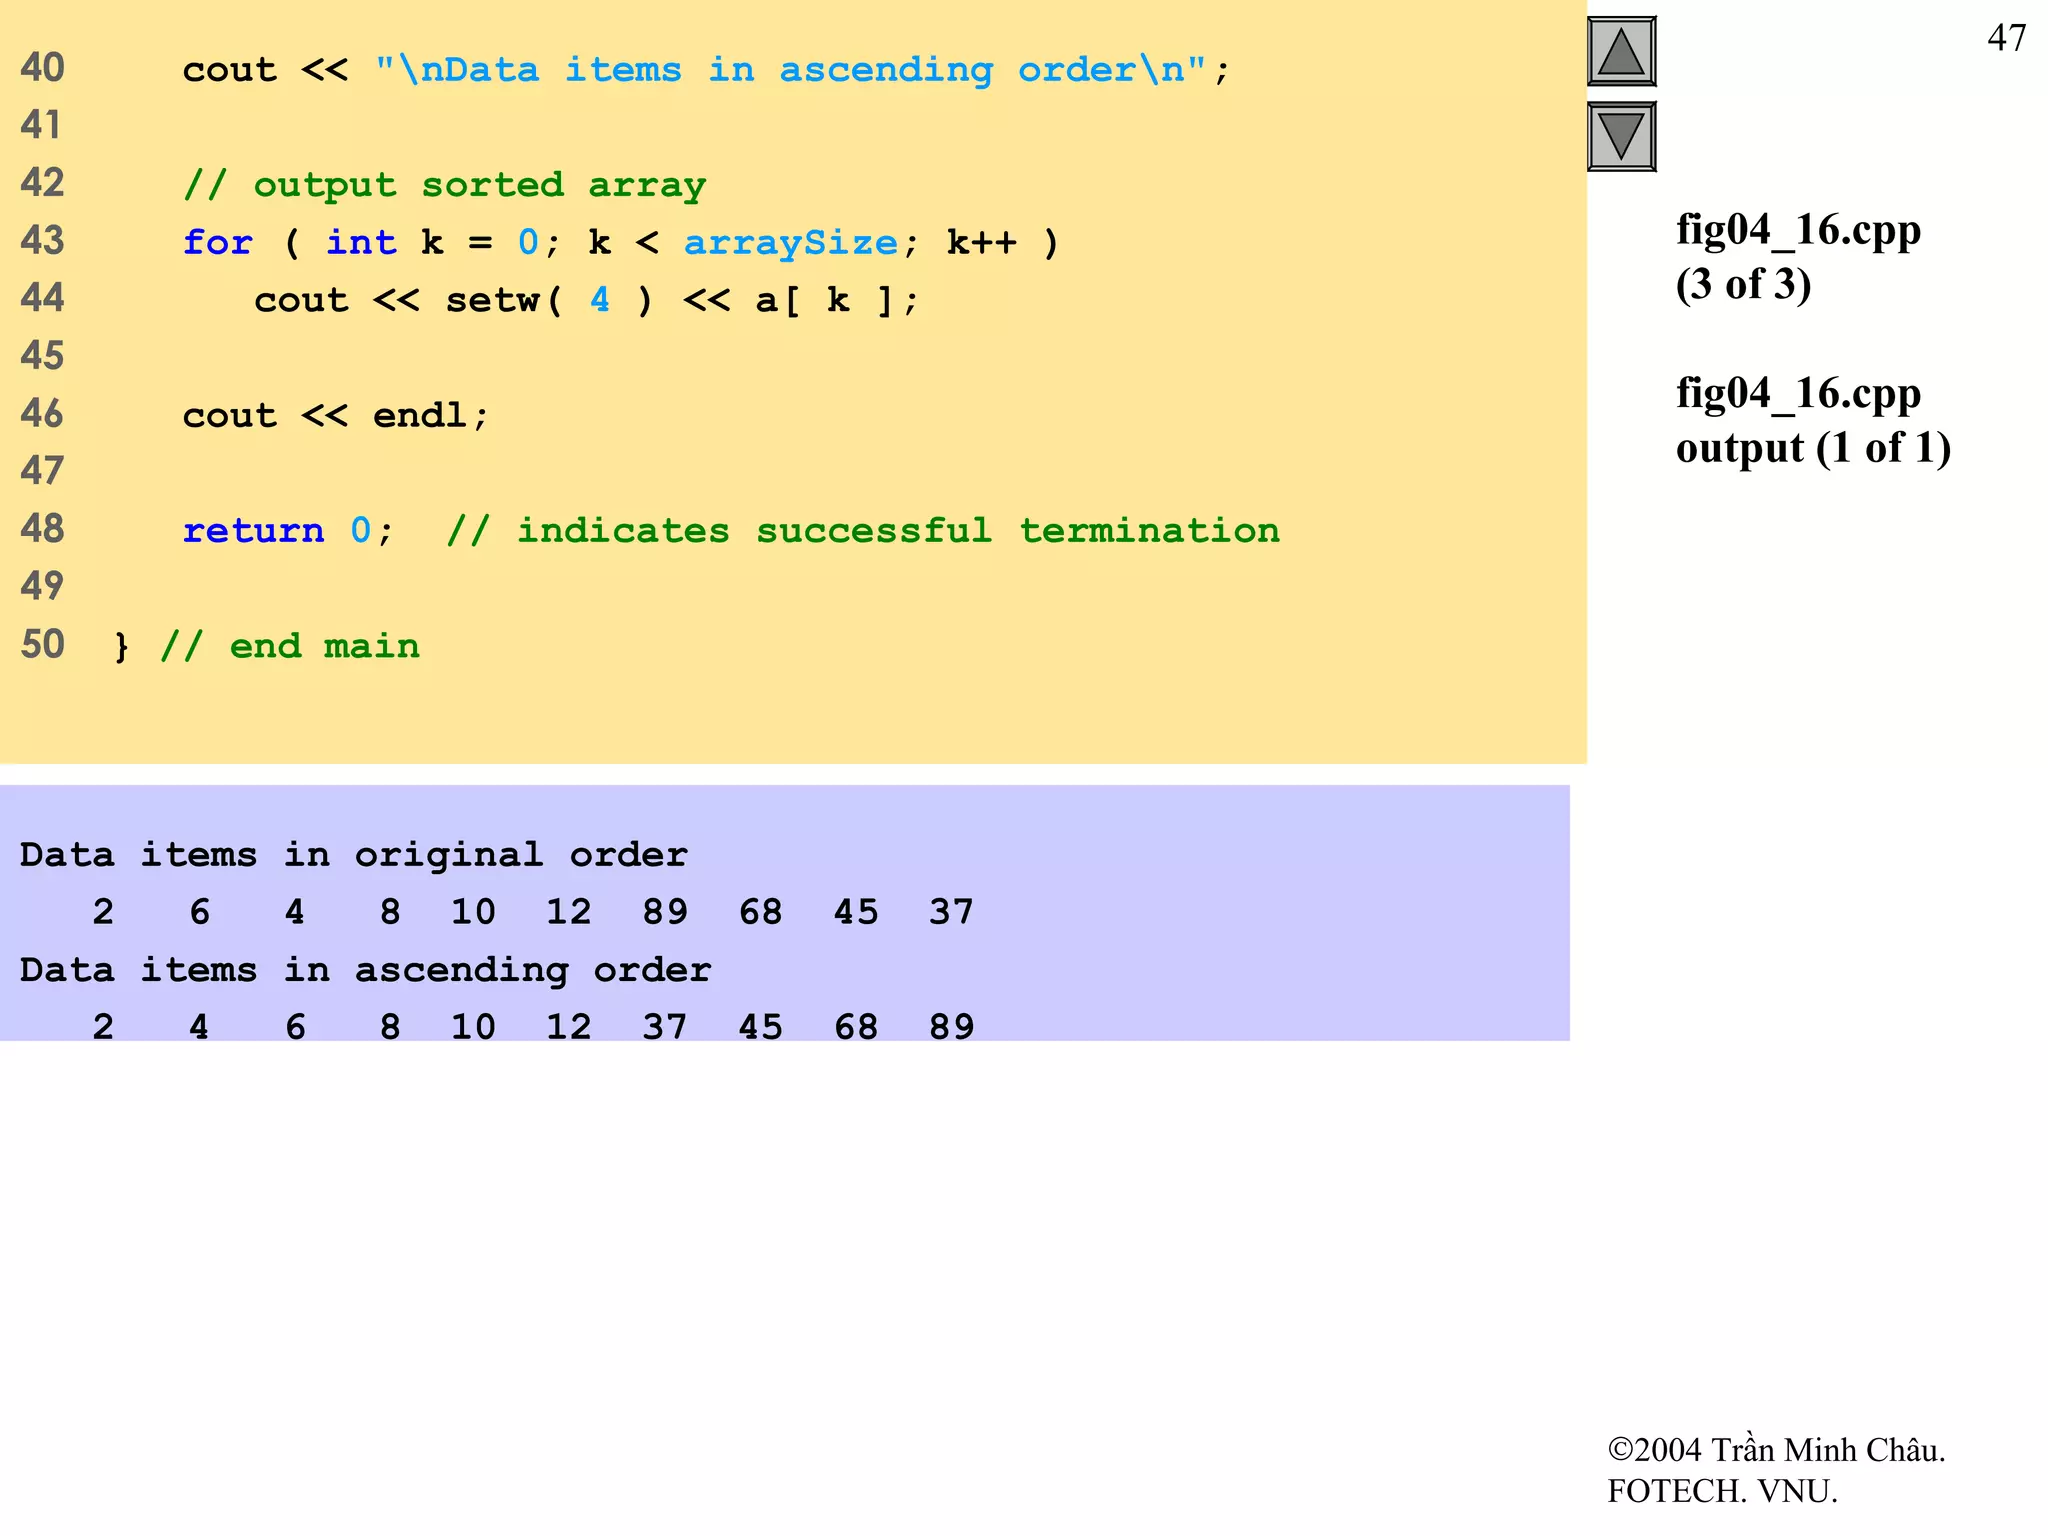Image resolution: width=2048 pixels, height=1536 pixels.
Task: Click the "// output sorted array" comment
Action: 445,185
